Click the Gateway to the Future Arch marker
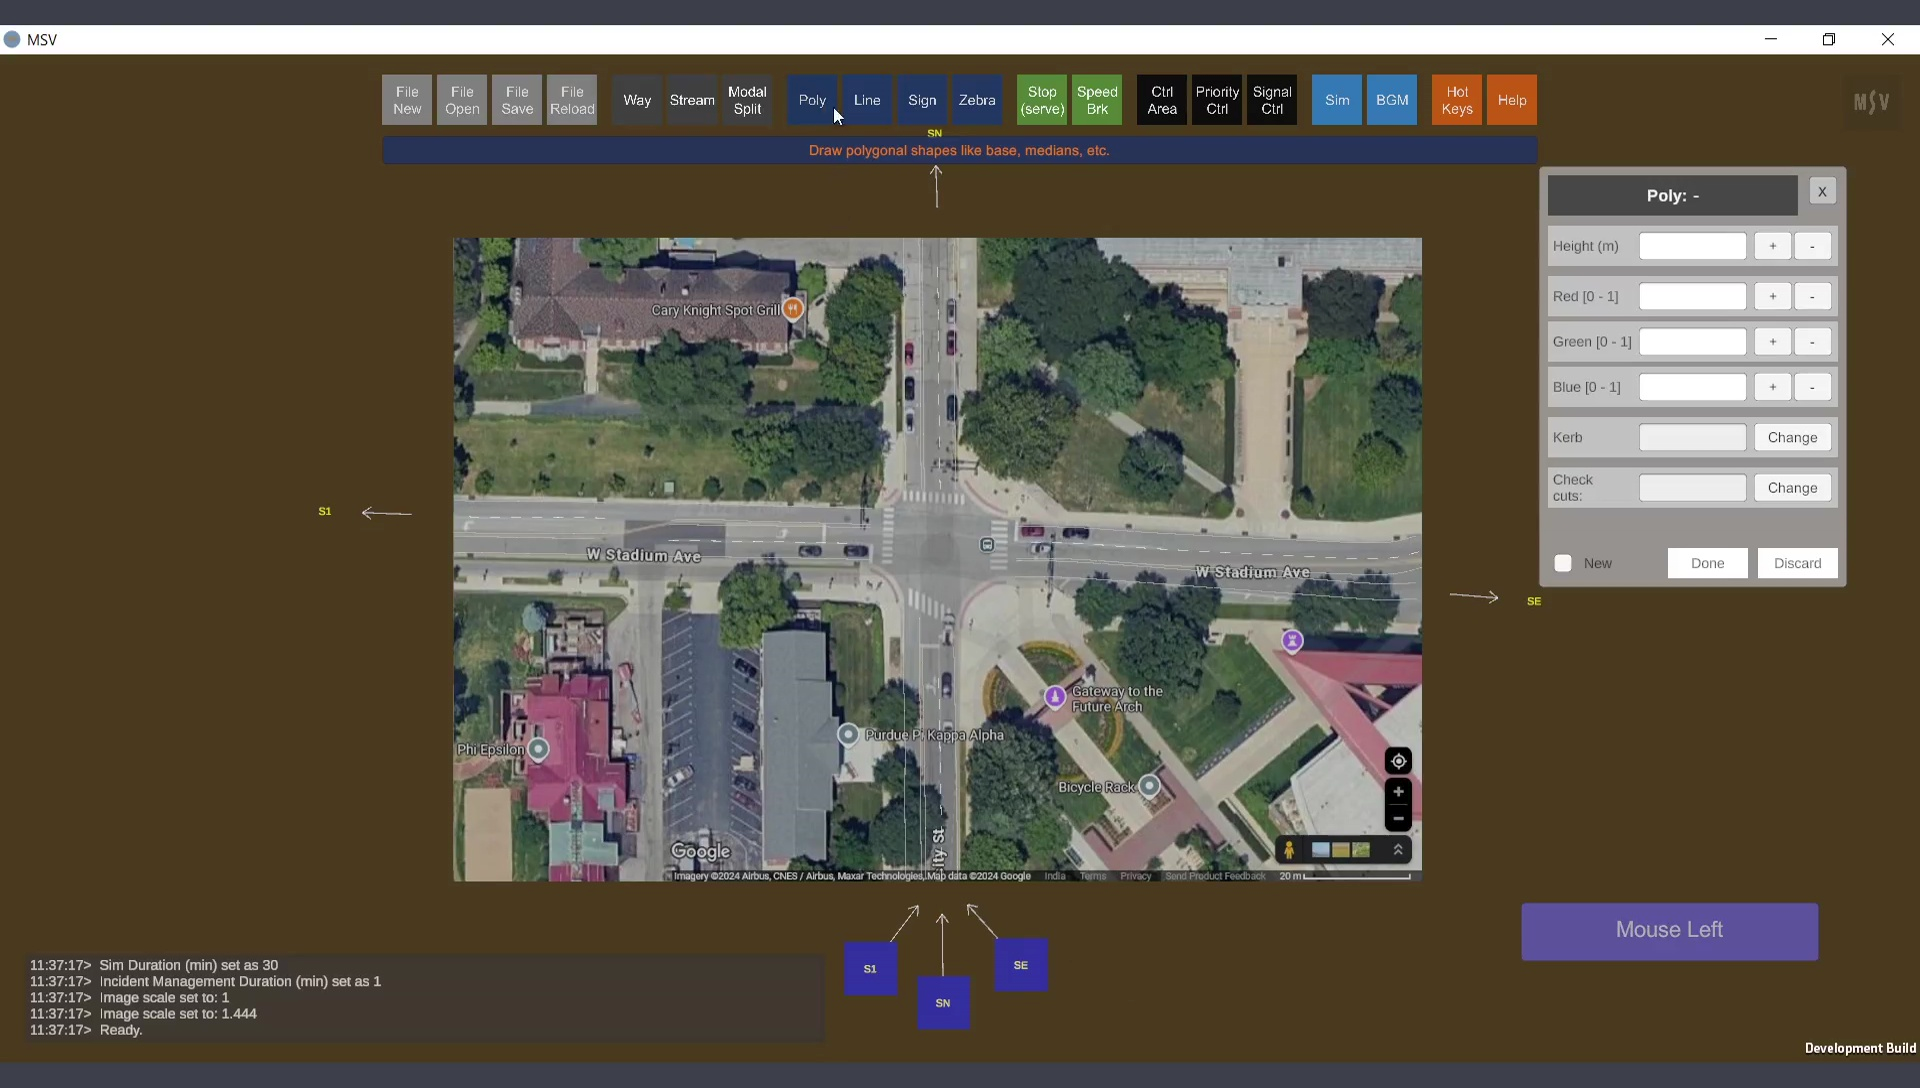This screenshot has height=1088, width=1920. pyautogui.click(x=1055, y=696)
